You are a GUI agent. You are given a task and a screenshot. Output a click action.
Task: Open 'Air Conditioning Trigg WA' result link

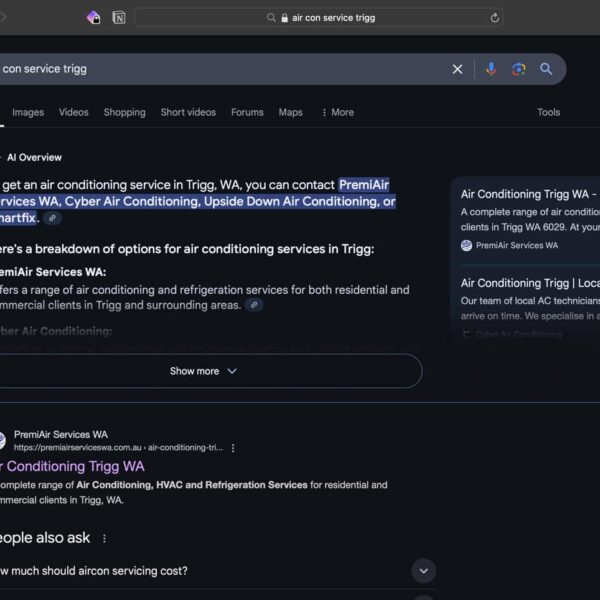(x=72, y=466)
